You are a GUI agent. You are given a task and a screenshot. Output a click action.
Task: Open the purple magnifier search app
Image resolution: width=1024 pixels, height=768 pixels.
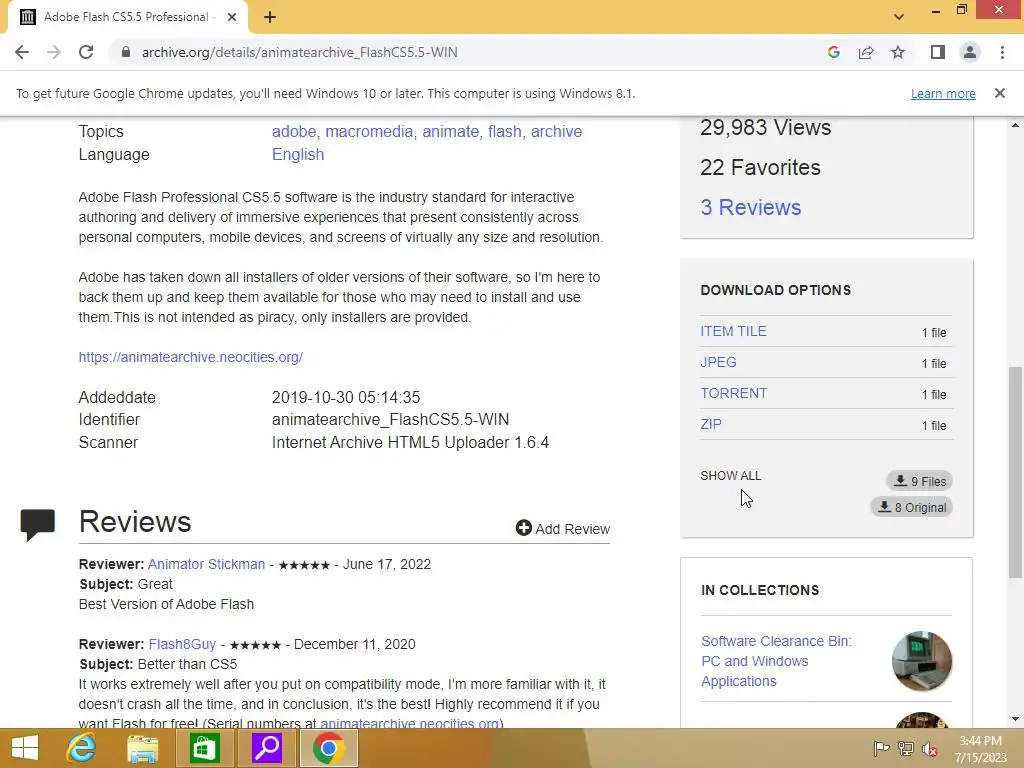pyautogui.click(x=266, y=748)
